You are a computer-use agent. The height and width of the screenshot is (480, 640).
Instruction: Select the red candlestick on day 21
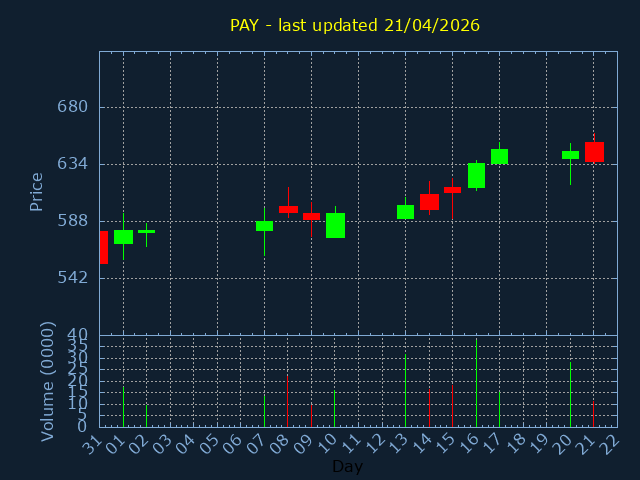coord(594,152)
